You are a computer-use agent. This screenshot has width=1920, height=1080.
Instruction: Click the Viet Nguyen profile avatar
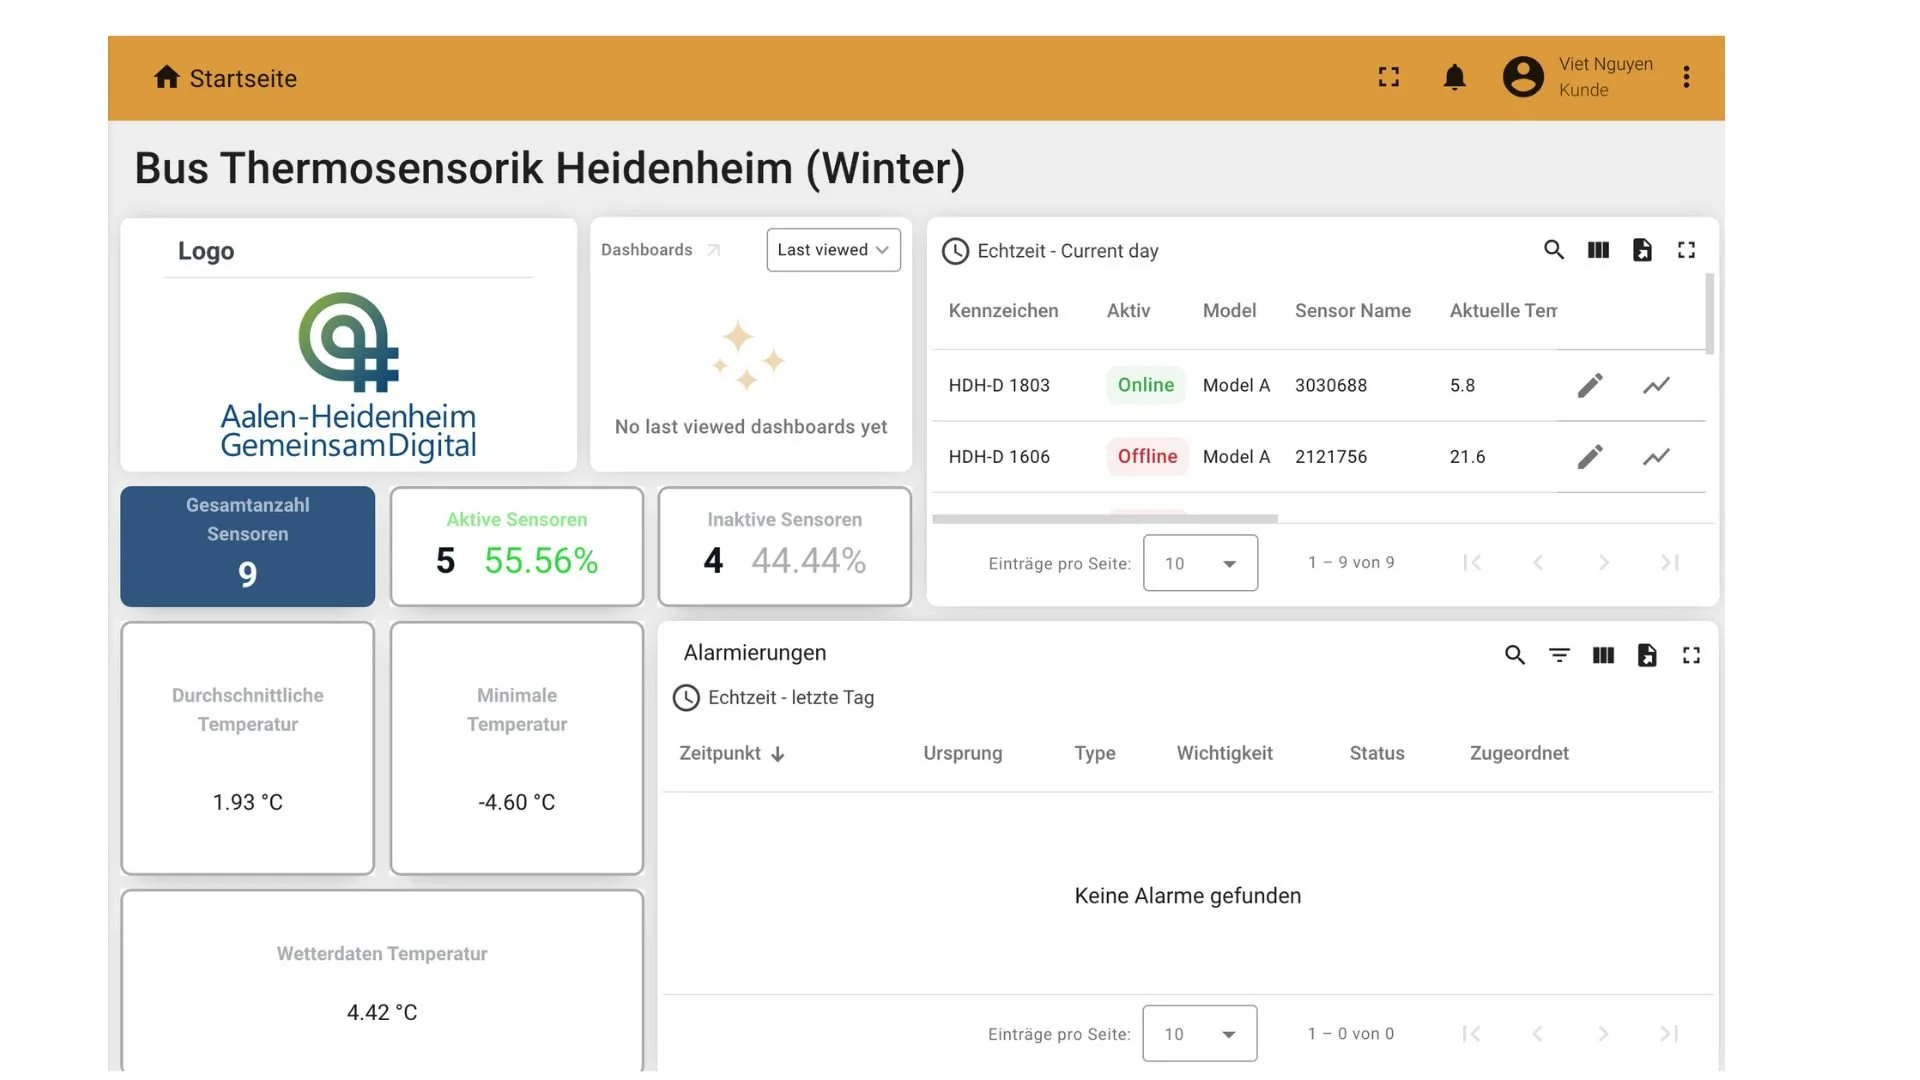(x=1522, y=77)
